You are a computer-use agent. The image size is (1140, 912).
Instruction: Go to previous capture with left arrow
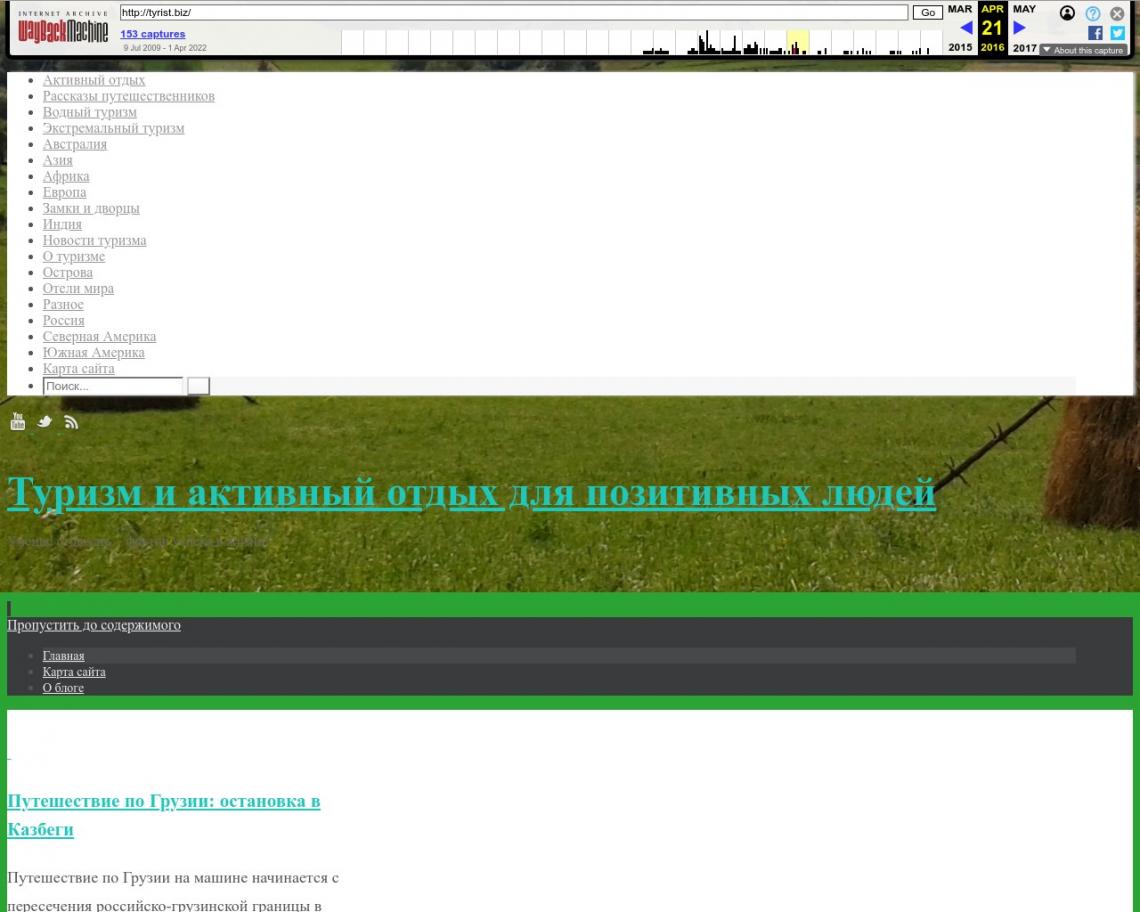(966, 28)
